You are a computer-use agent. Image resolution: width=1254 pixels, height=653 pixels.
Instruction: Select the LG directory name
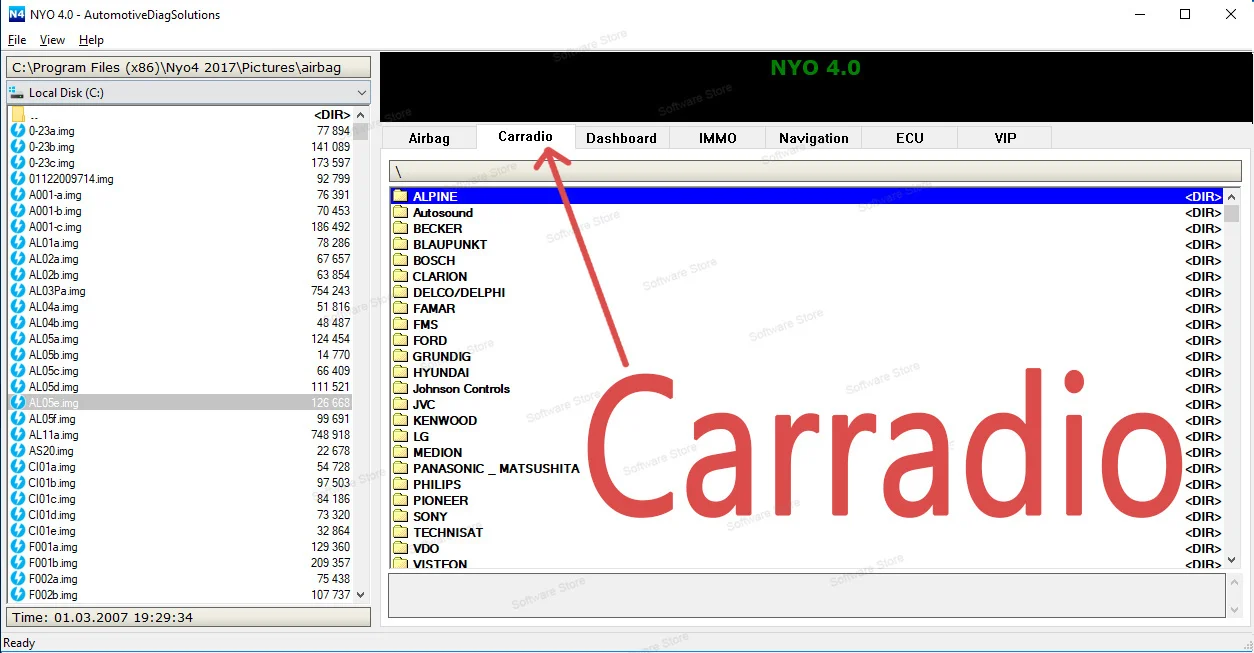pos(421,437)
